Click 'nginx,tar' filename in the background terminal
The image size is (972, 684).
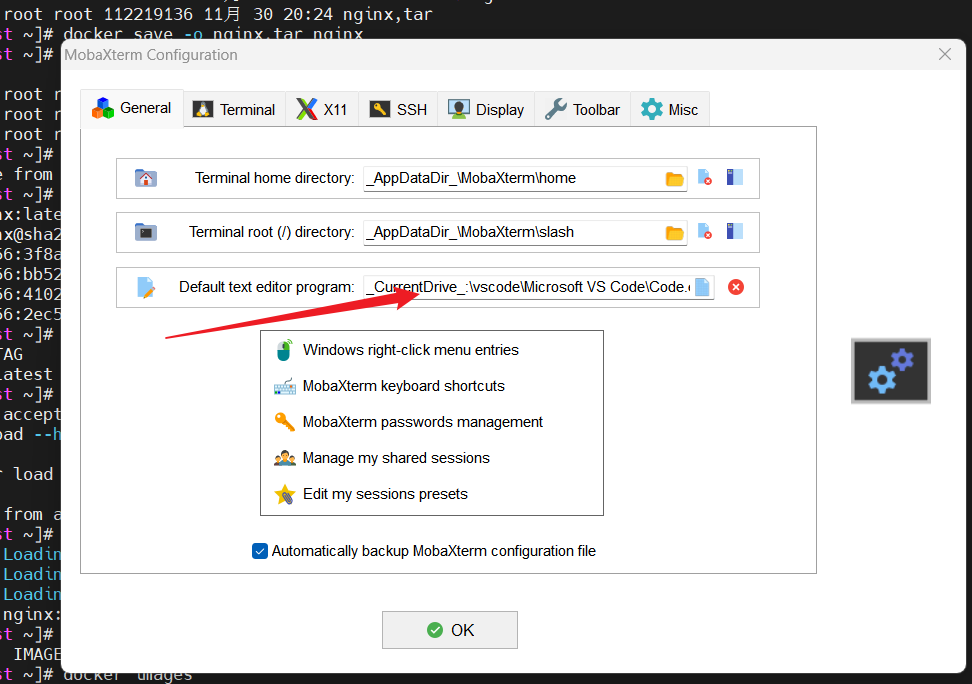pos(387,14)
